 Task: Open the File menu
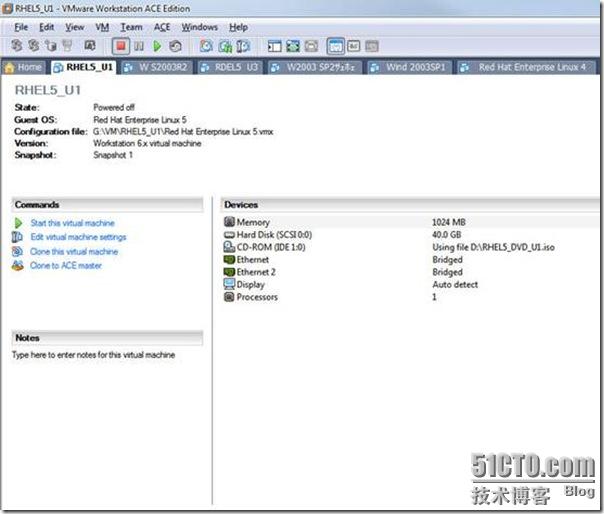(x=21, y=27)
